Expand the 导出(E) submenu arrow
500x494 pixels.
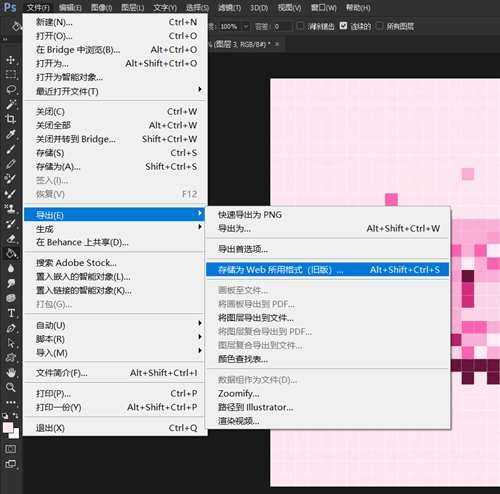click(x=200, y=213)
